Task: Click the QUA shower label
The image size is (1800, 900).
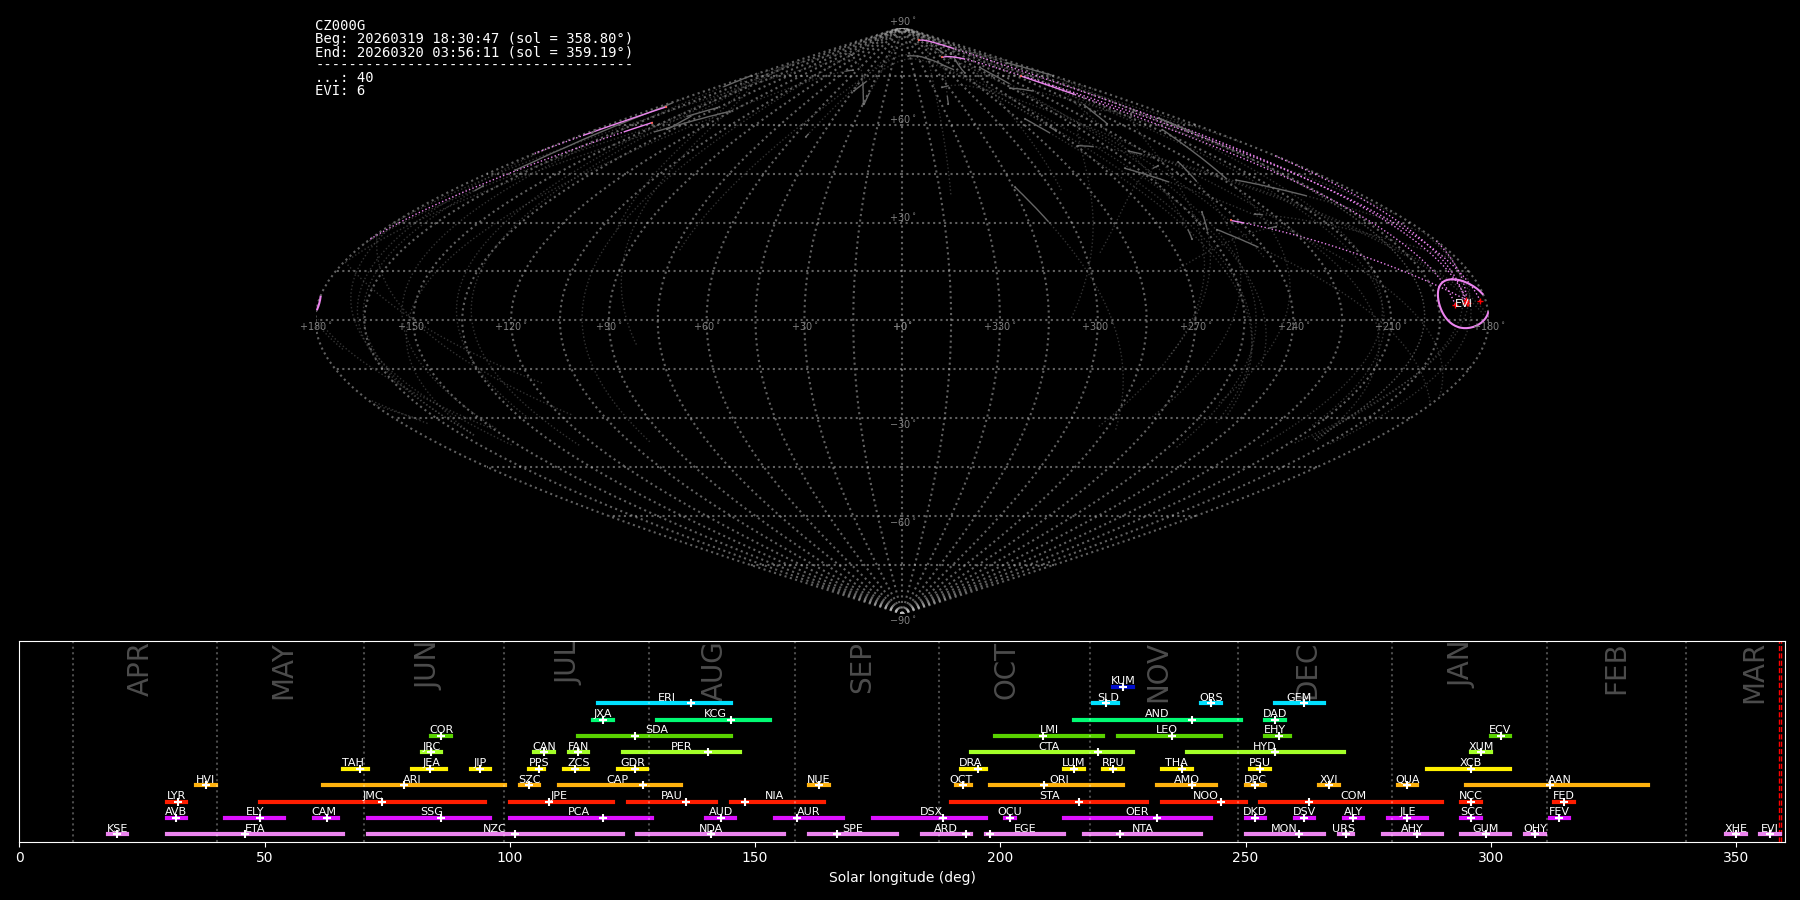Action: pos(1407,780)
